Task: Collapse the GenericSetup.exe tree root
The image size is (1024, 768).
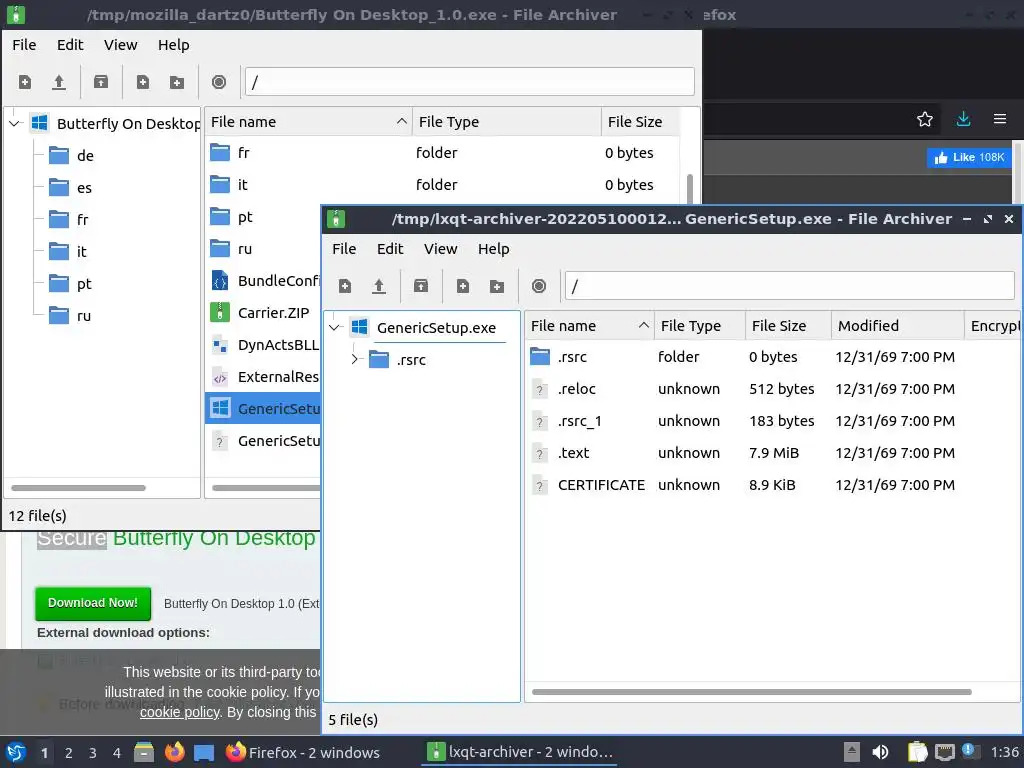Action: (x=334, y=327)
